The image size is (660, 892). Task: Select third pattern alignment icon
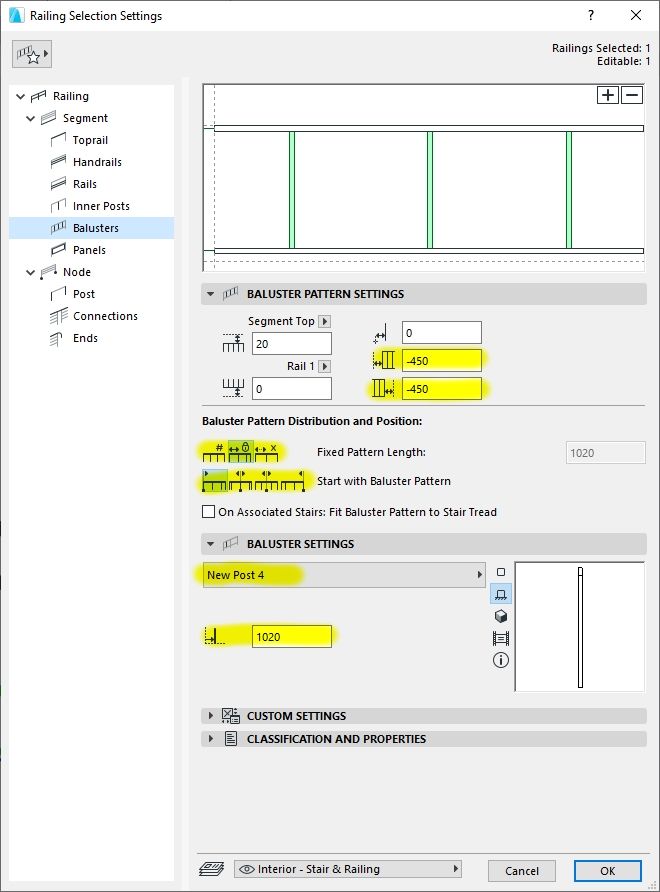point(266,481)
